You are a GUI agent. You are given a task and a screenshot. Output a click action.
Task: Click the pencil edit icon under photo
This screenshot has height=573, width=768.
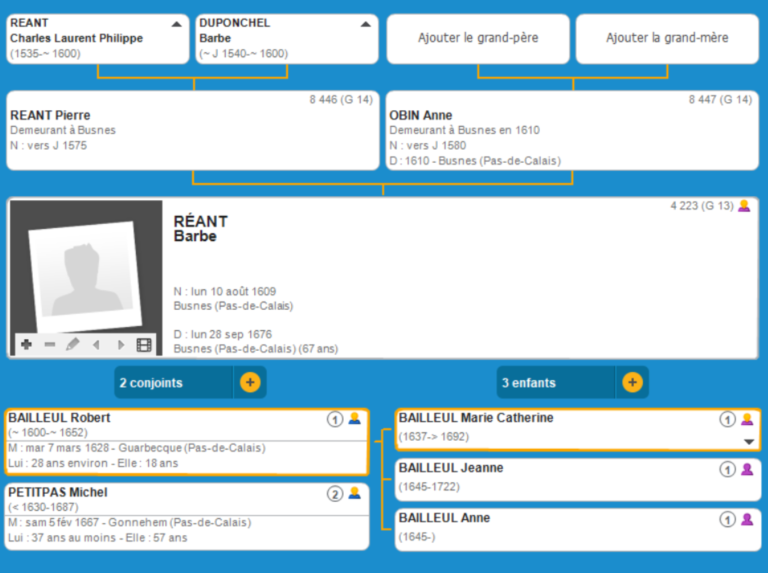click(x=73, y=345)
